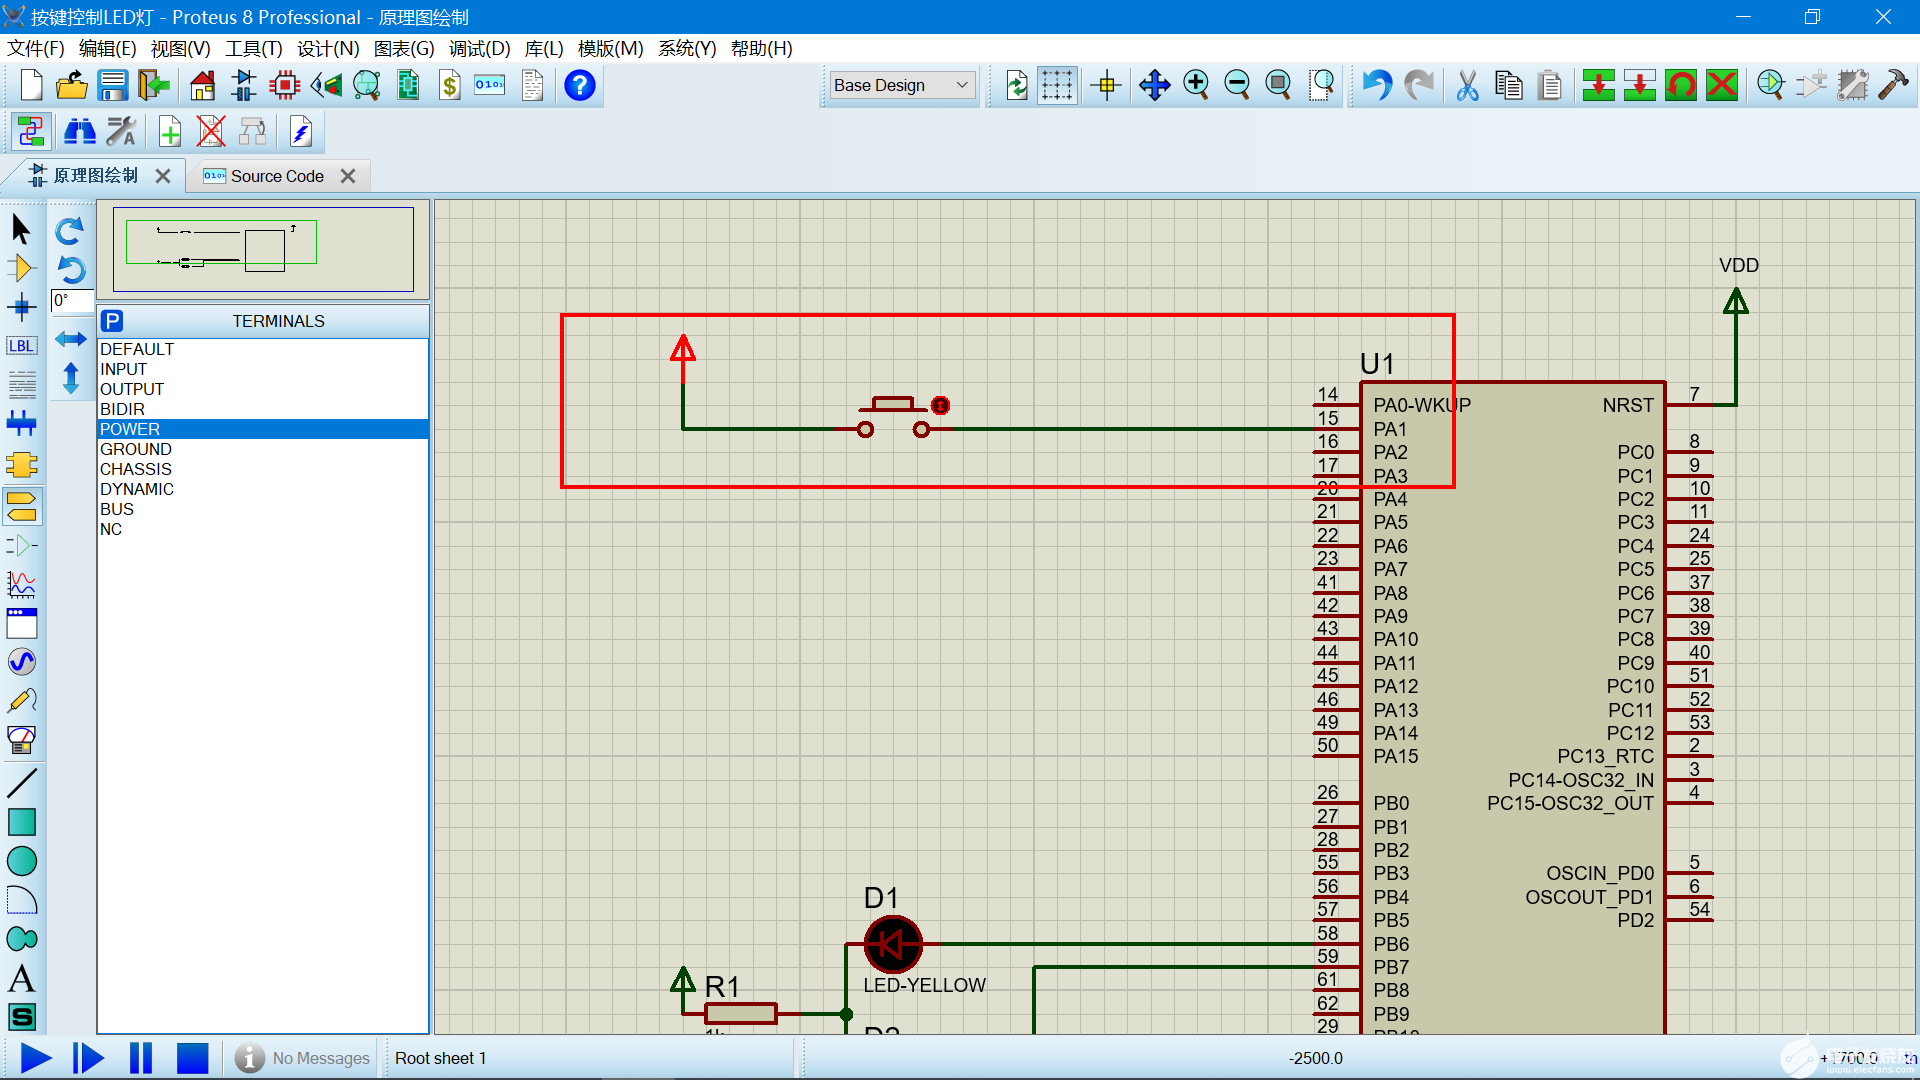Image resolution: width=1920 pixels, height=1080 pixels.
Task: Select the Wire Label mode icon
Action: 22,346
